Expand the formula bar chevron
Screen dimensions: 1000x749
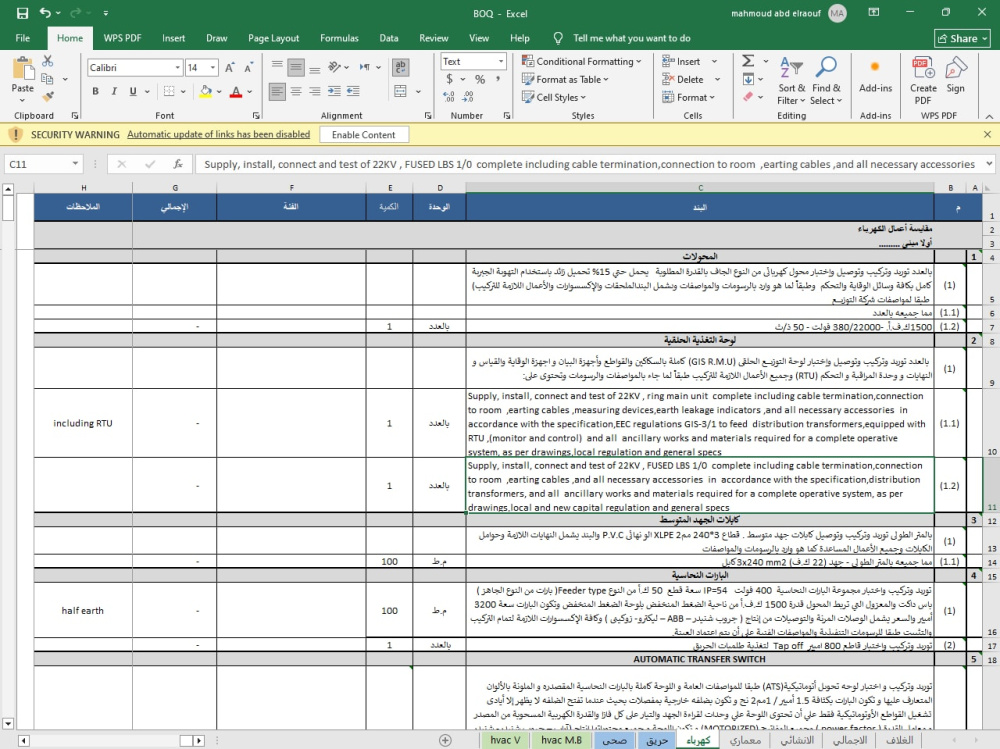989,164
